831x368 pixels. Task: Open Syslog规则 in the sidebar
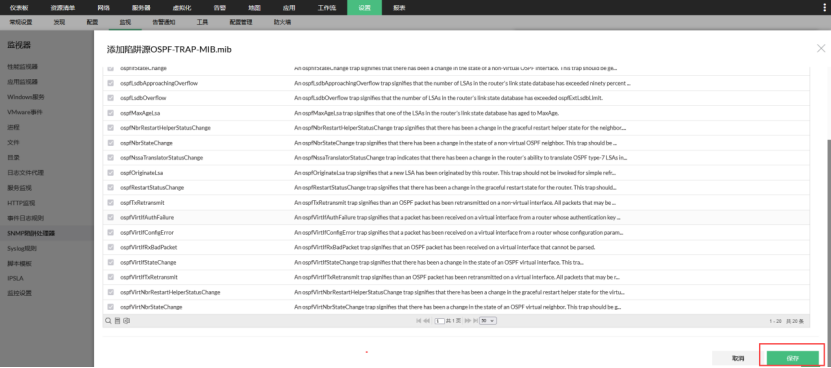point(22,248)
